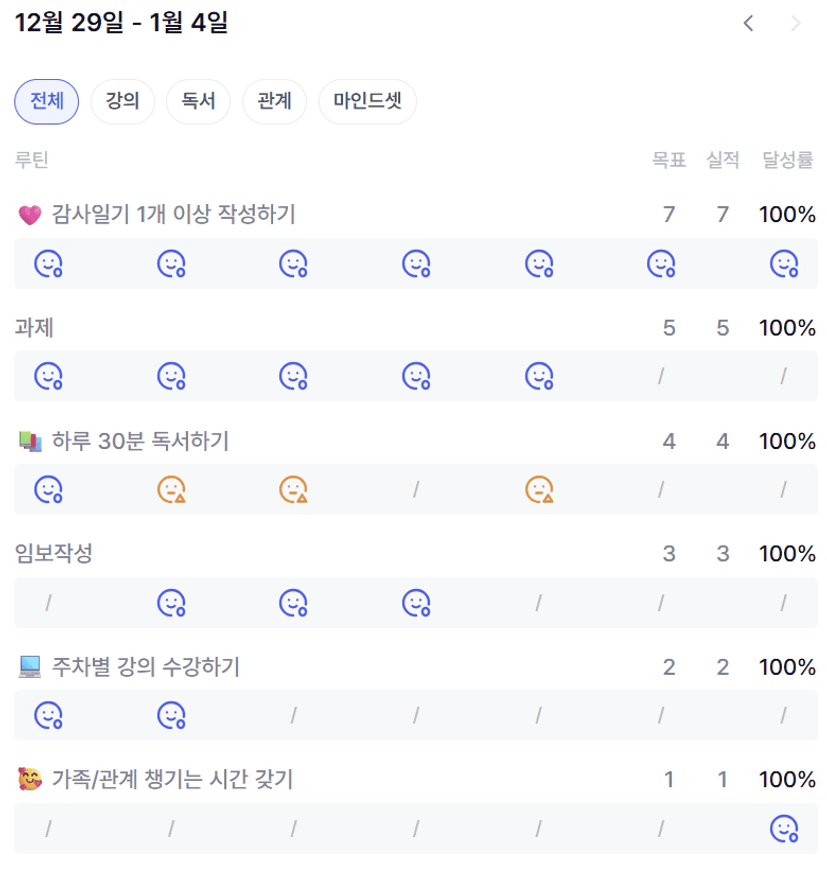Switch to the 강의 category tab
This screenshot has width=827, height=887.
click(123, 101)
